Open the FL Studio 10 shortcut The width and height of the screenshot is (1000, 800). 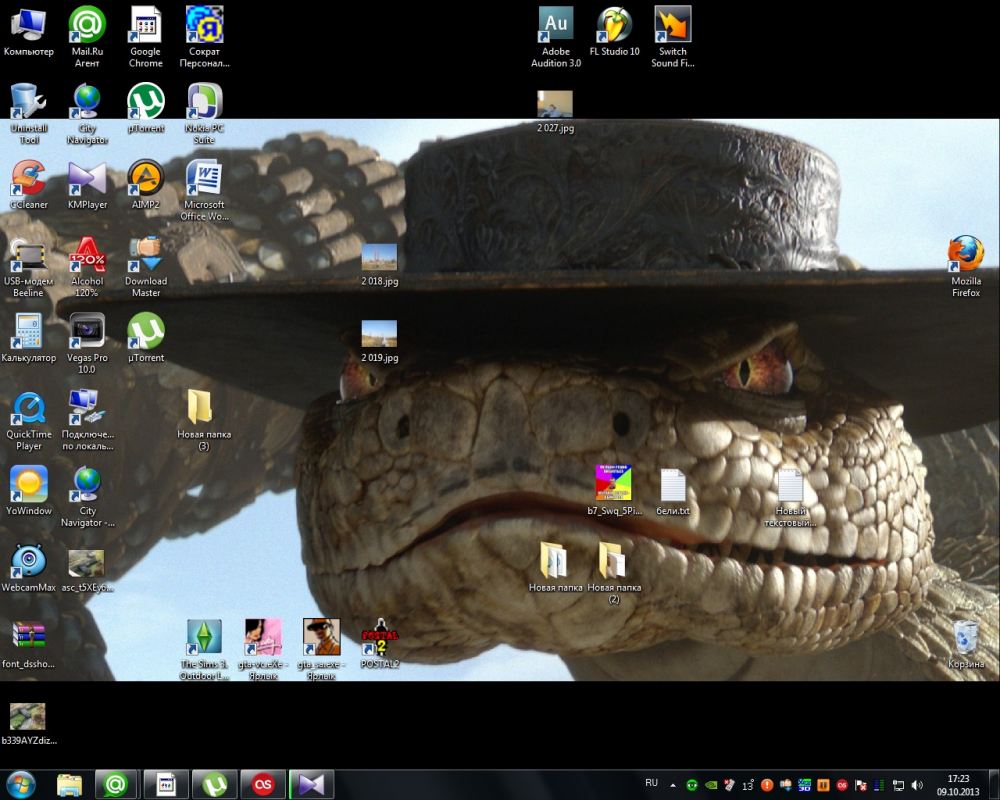tap(614, 32)
